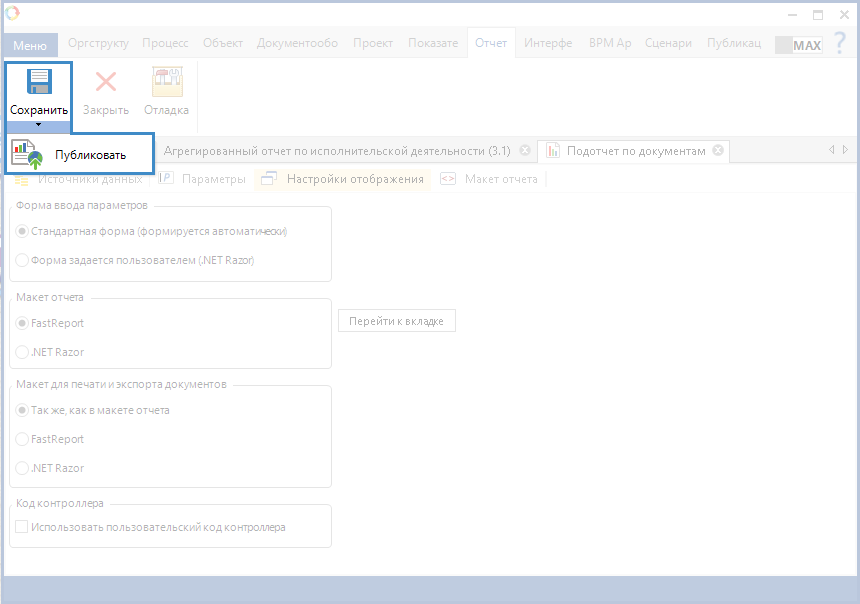
Task: Click the Сохранить floppy disk icon
Action: pos(39,82)
